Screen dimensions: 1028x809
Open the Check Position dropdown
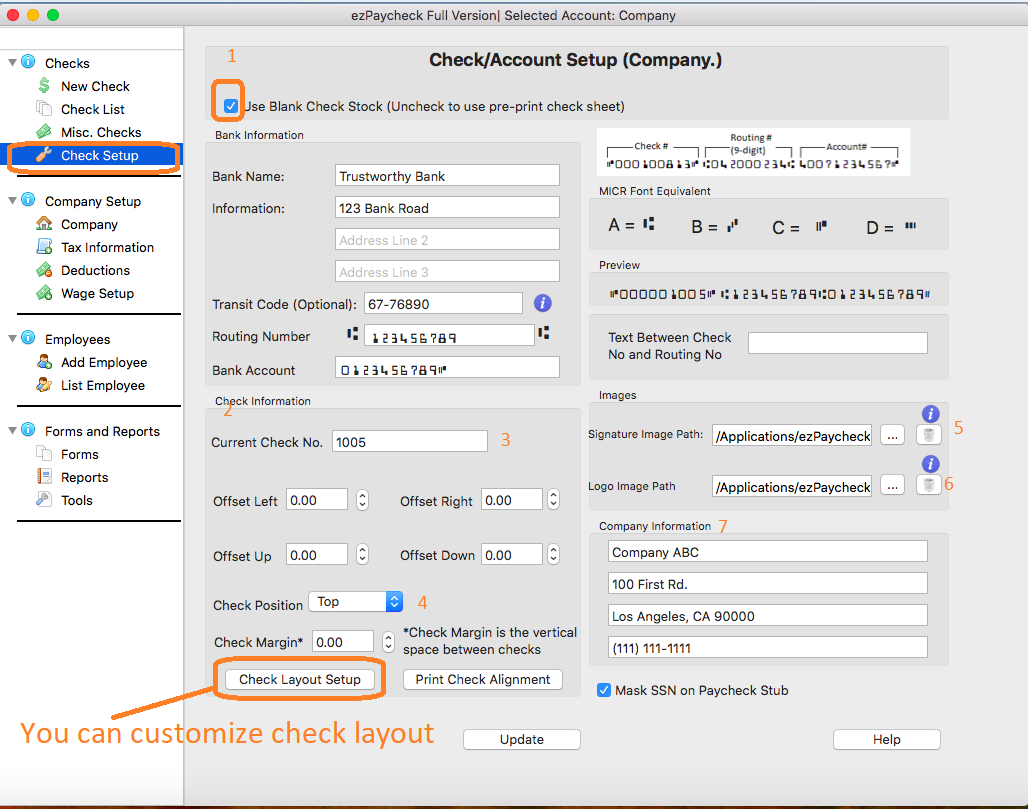click(x=355, y=601)
